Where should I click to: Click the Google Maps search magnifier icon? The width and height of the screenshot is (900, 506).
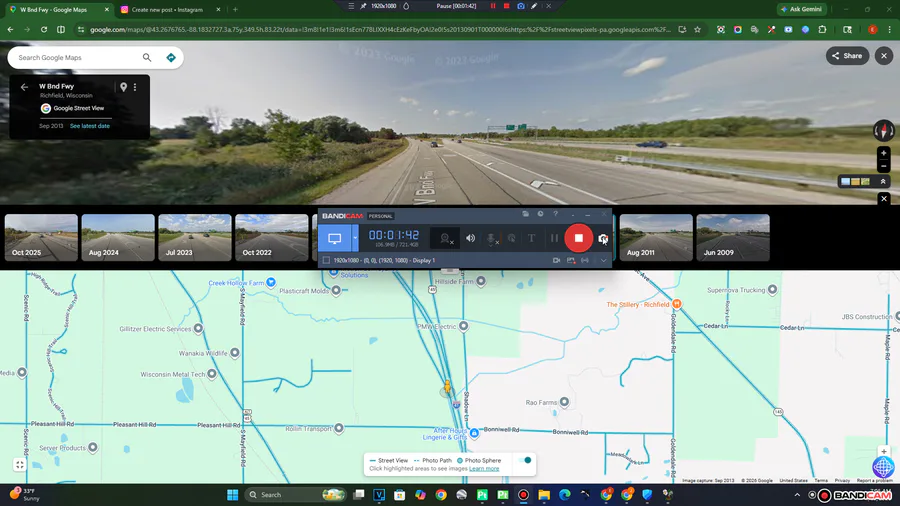pyautogui.click(x=147, y=57)
